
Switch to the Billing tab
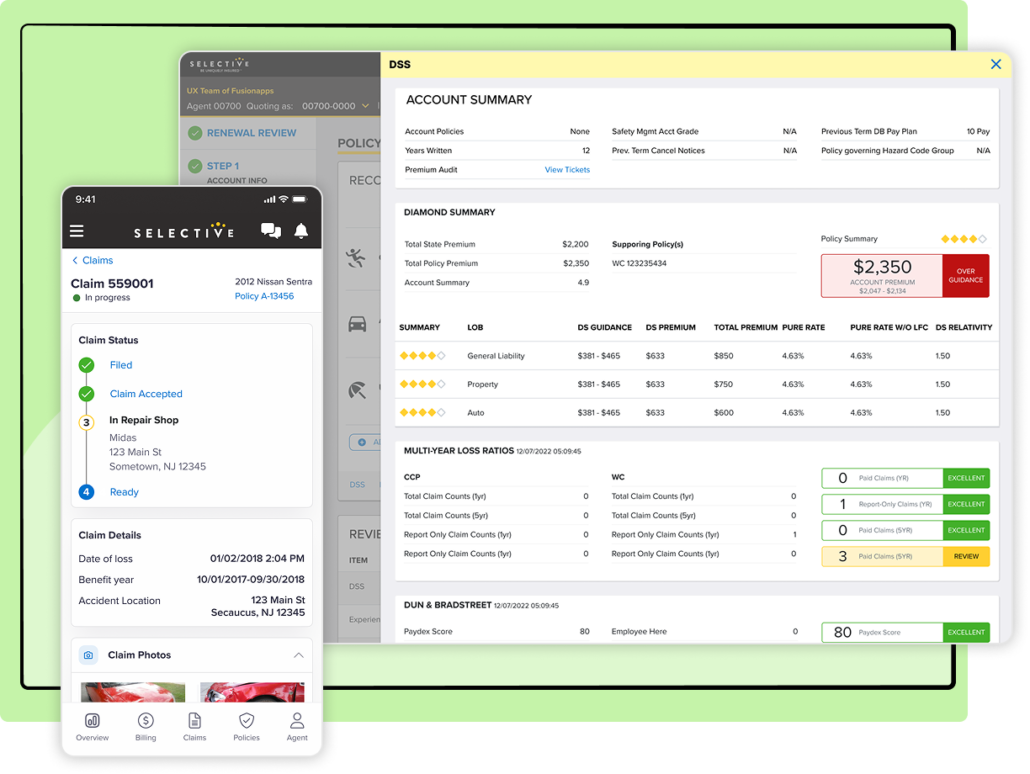[146, 727]
